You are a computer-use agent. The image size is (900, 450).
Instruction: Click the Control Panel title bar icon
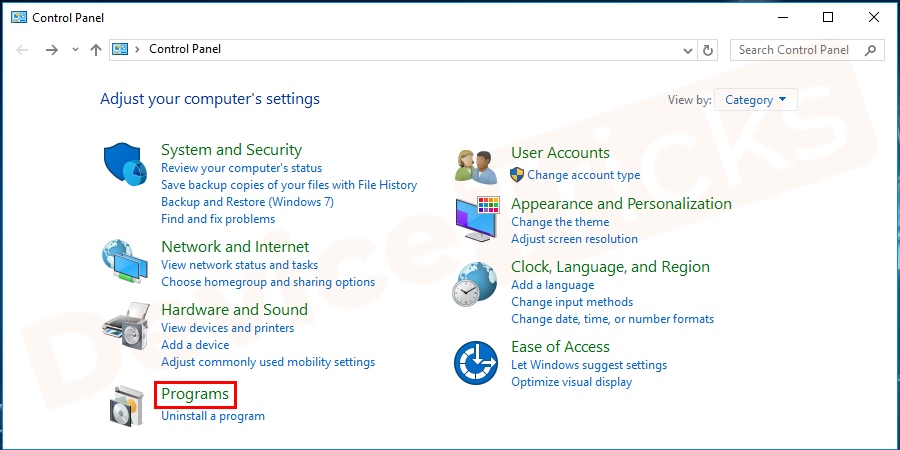19,17
